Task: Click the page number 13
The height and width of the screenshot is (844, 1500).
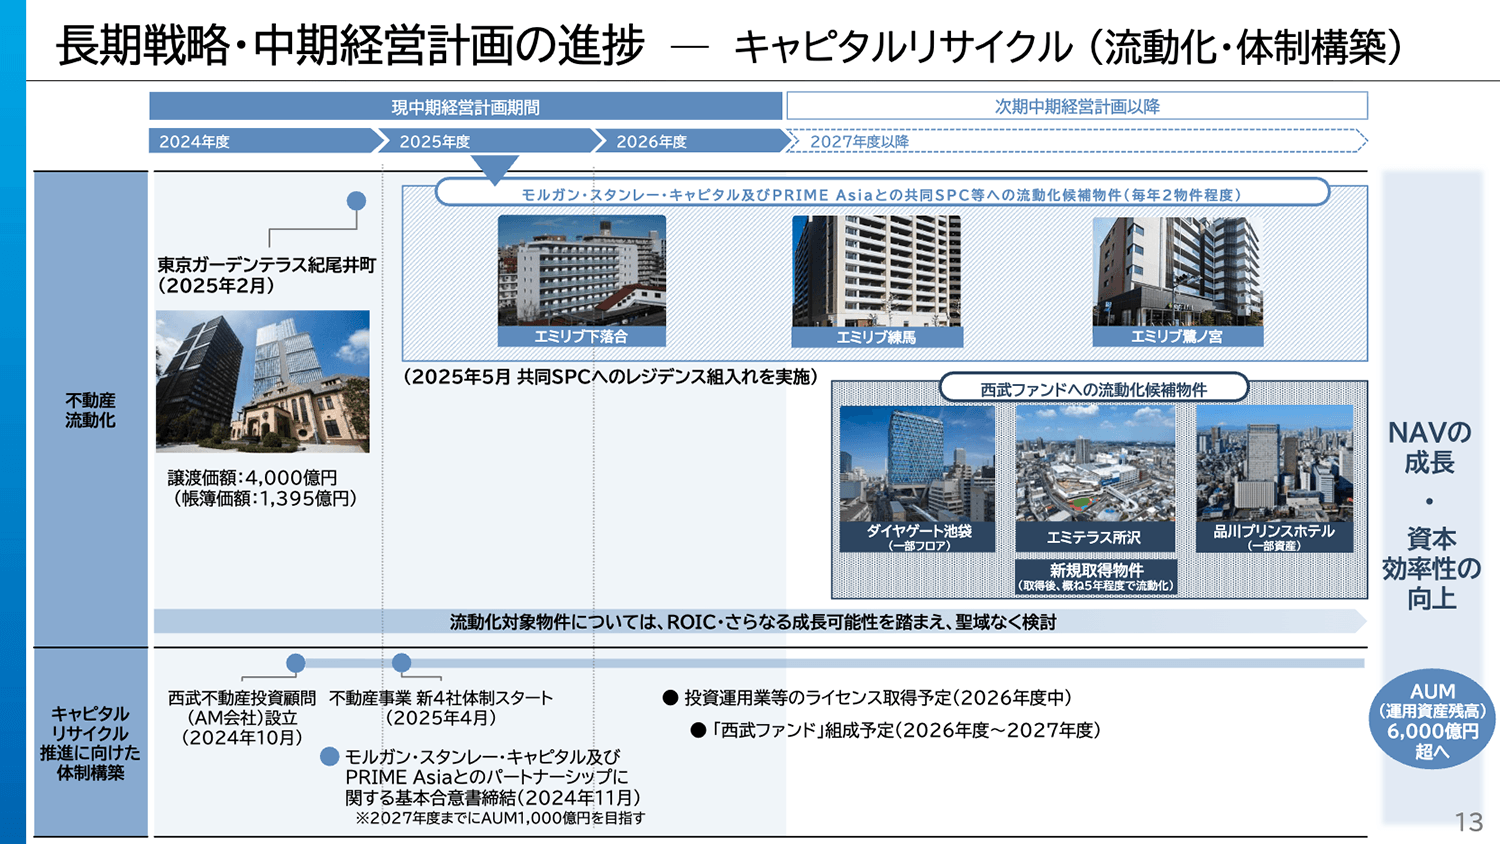Action: tap(1469, 822)
